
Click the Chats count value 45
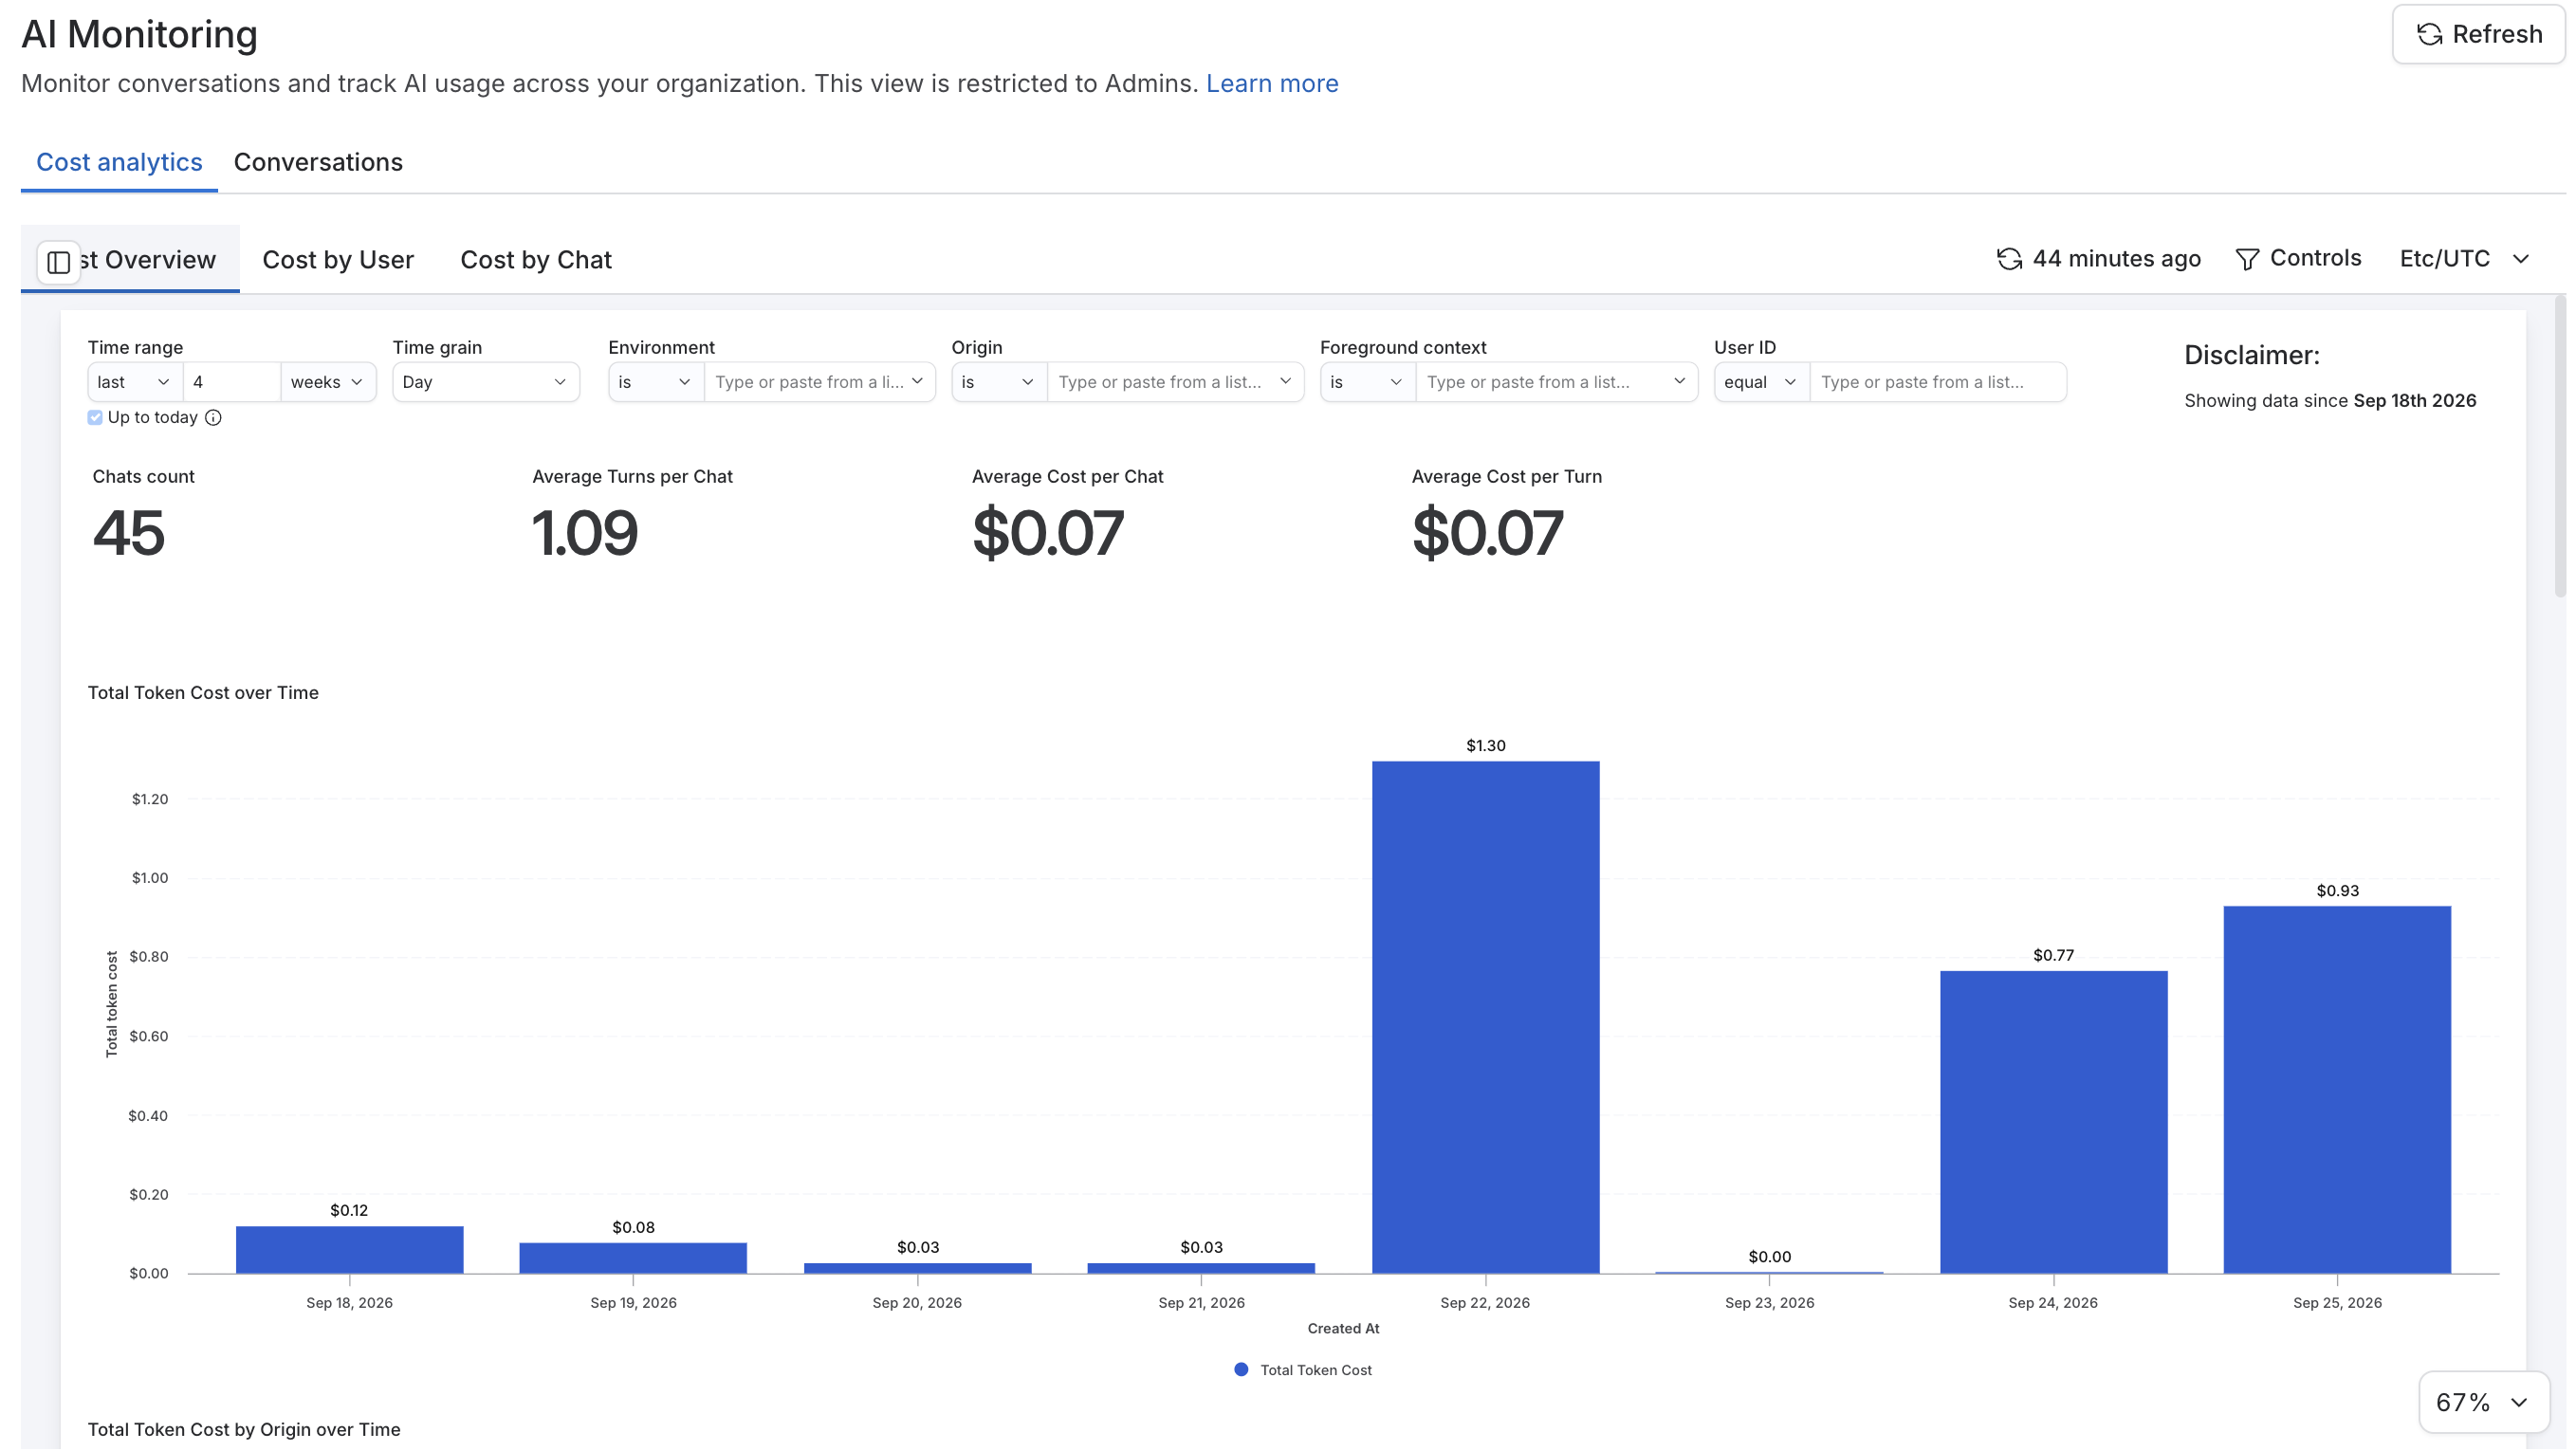[128, 532]
